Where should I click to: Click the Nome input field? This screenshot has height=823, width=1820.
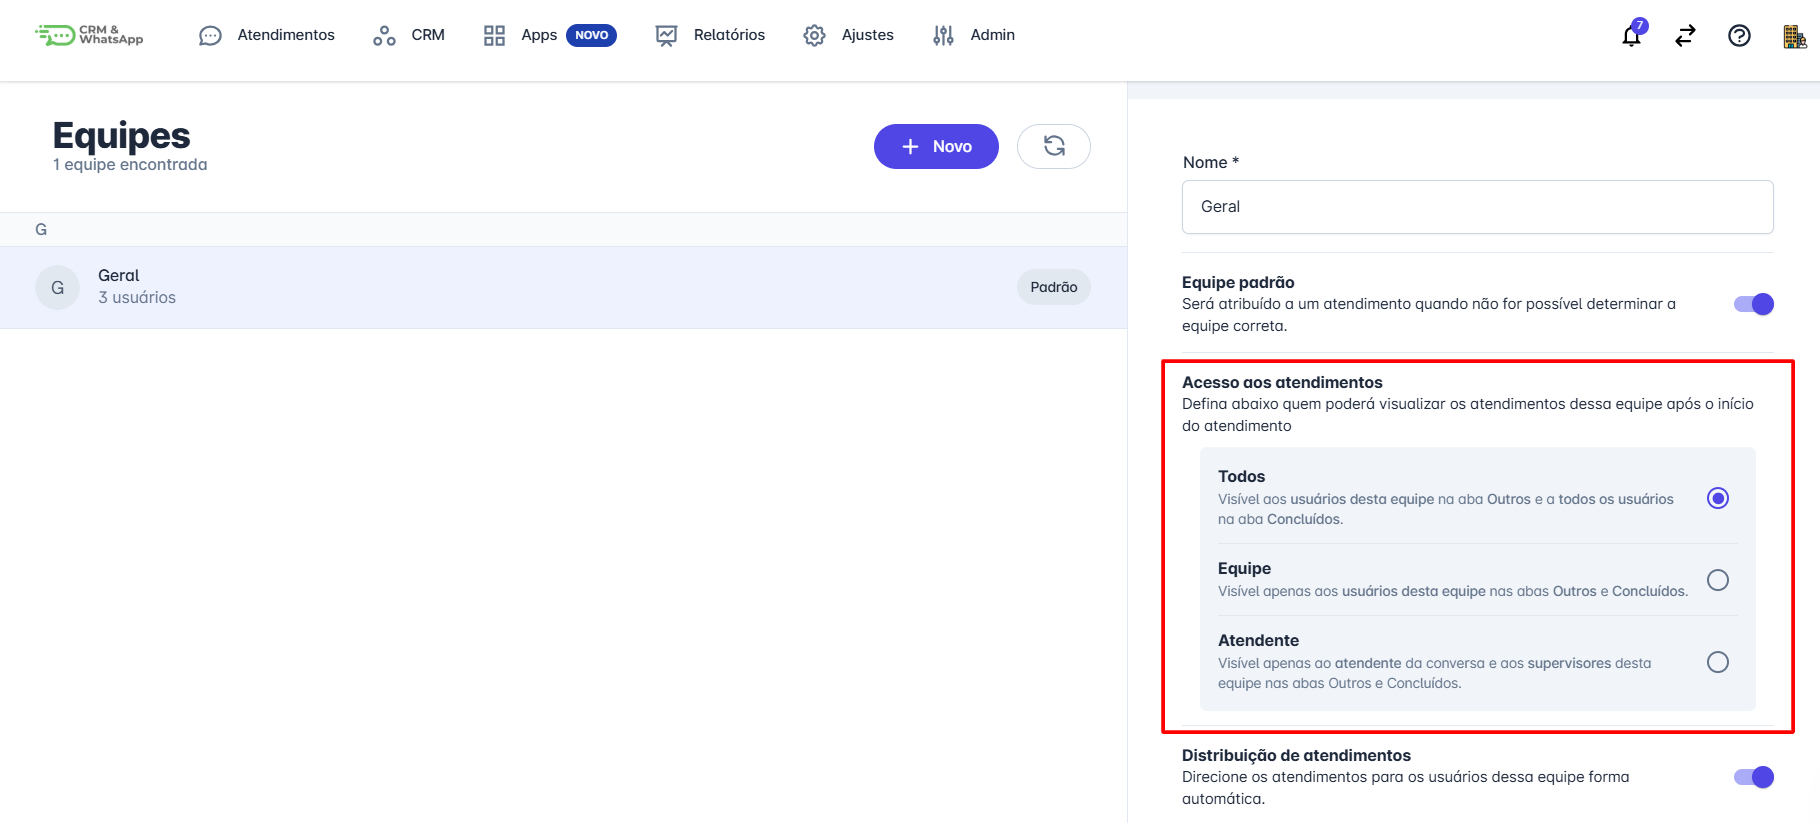pyautogui.click(x=1477, y=207)
